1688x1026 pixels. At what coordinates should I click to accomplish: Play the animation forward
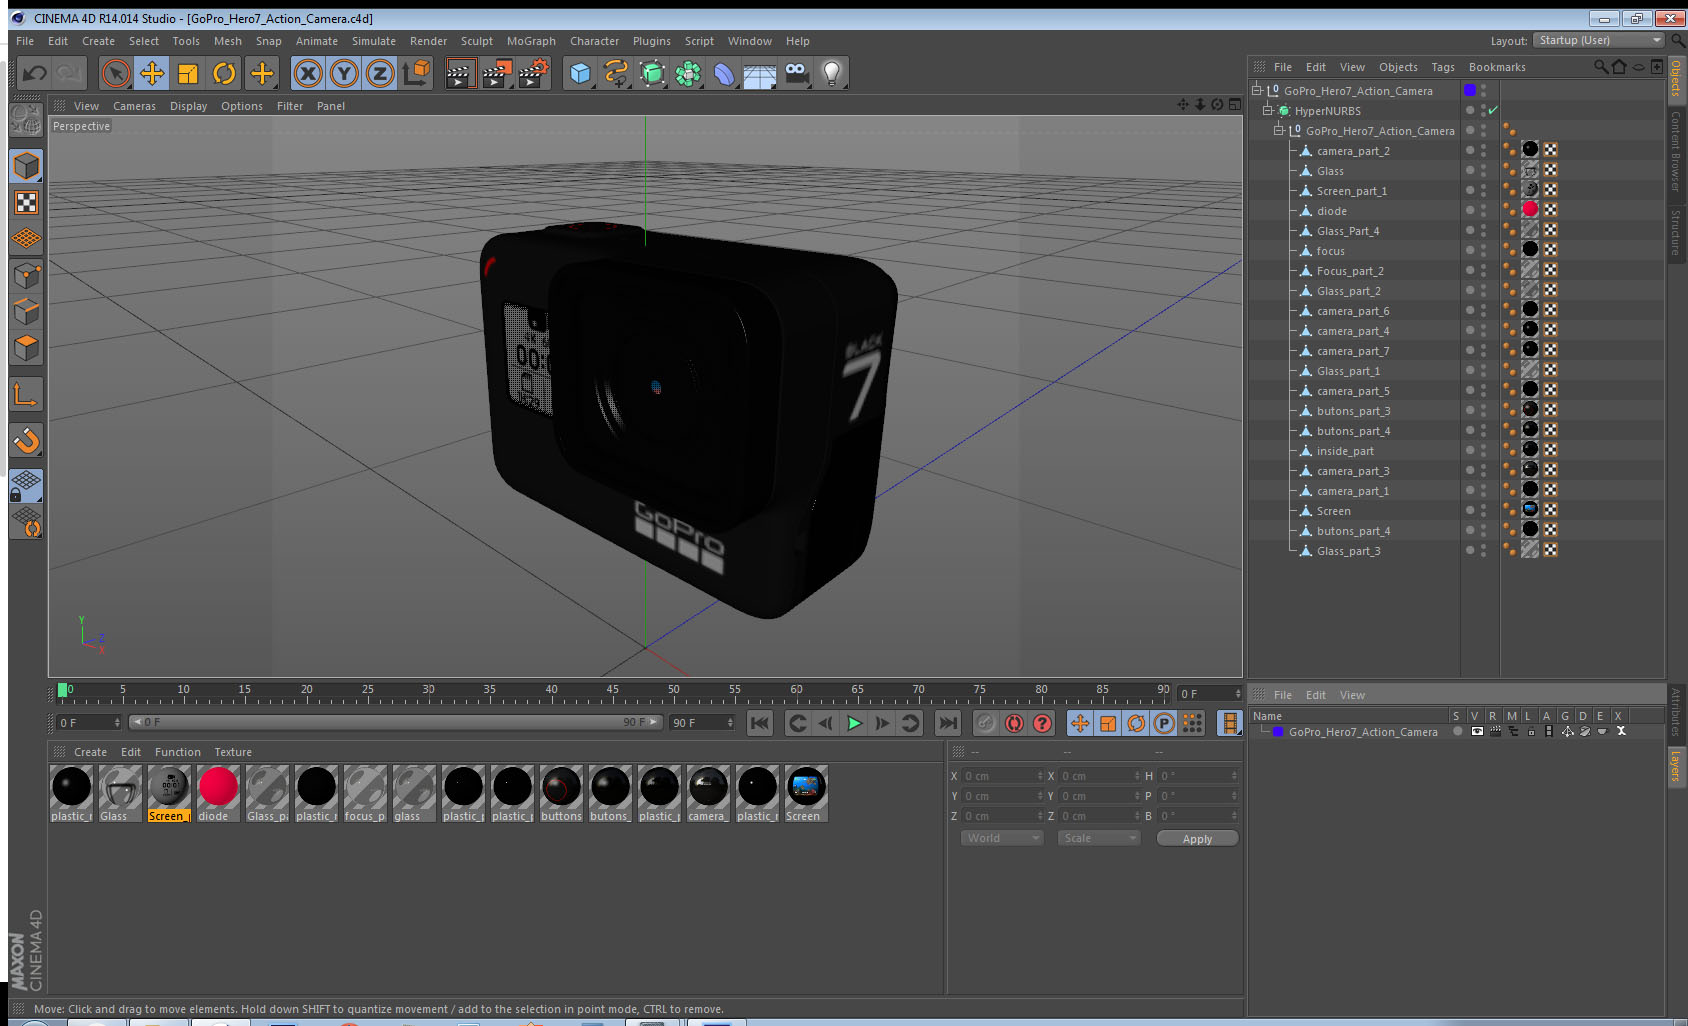[854, 723]
